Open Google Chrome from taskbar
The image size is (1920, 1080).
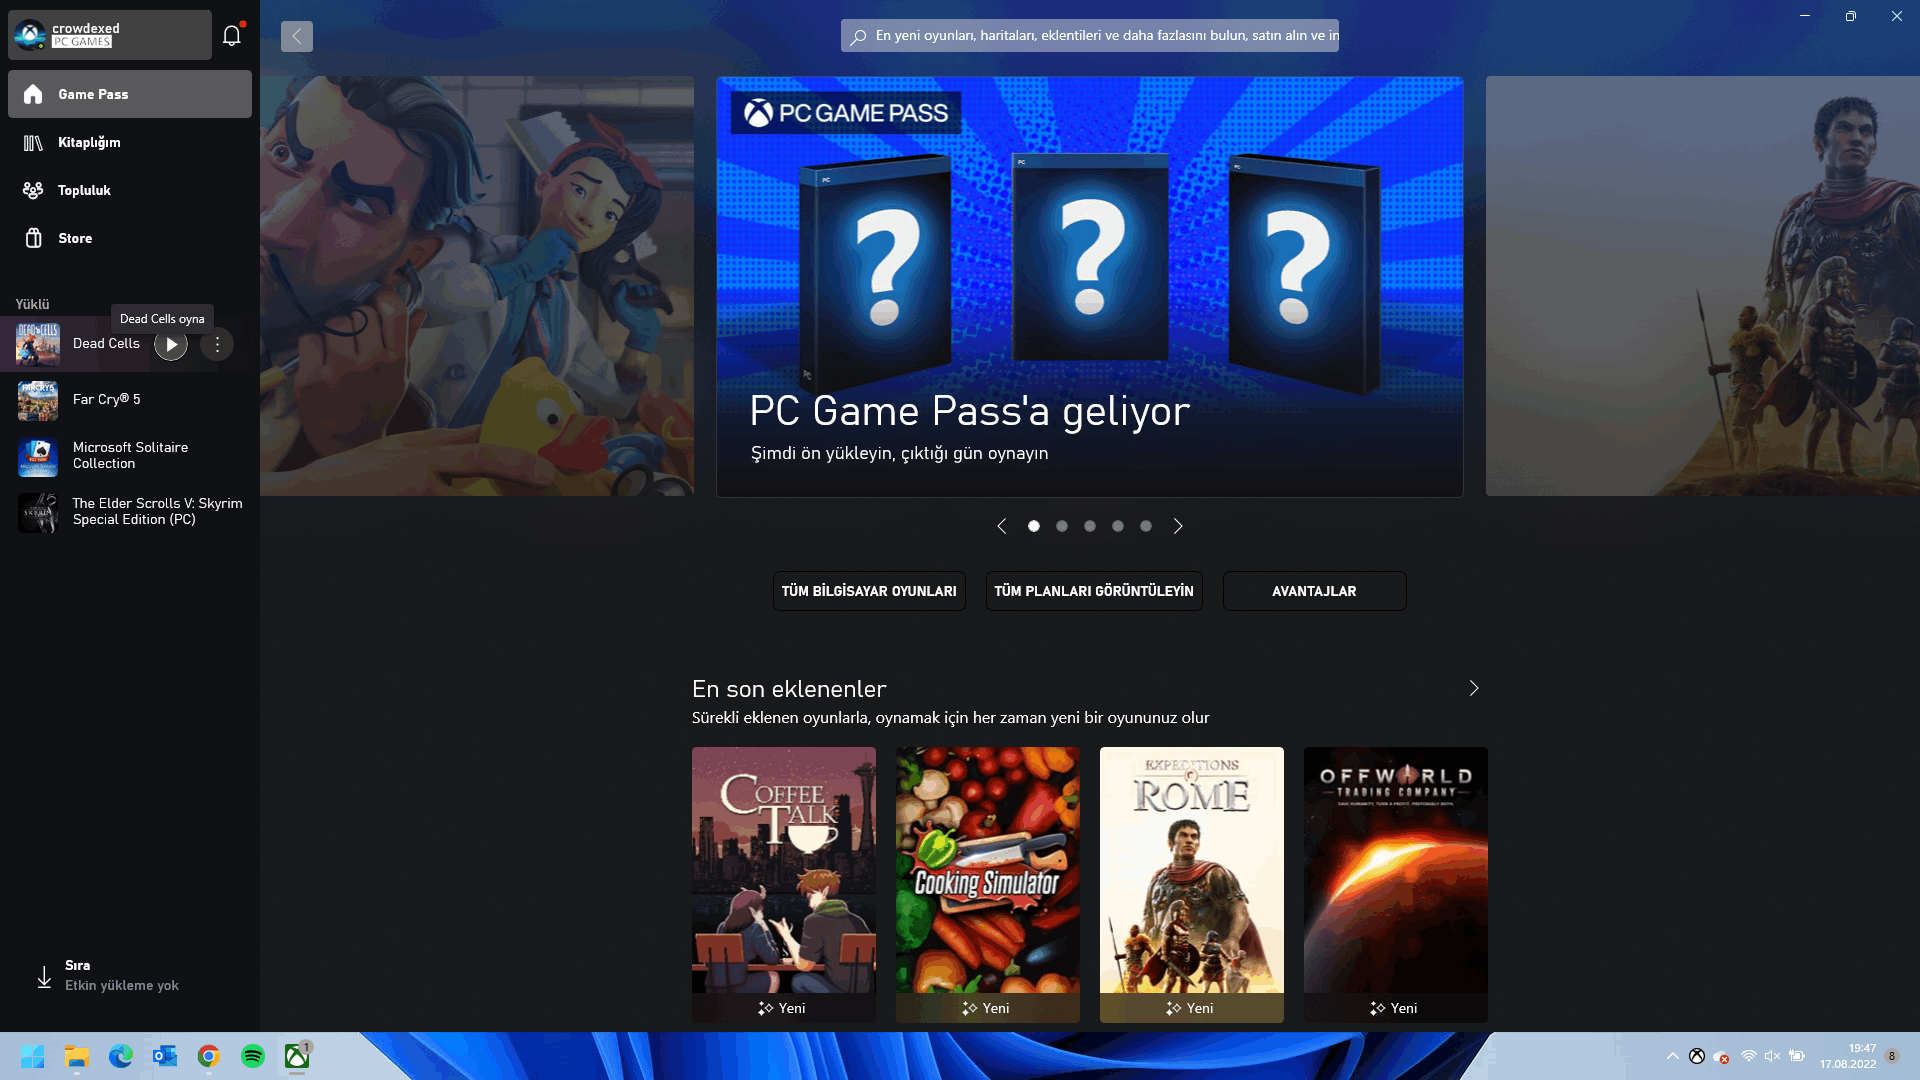click(x=209, y=1056)
